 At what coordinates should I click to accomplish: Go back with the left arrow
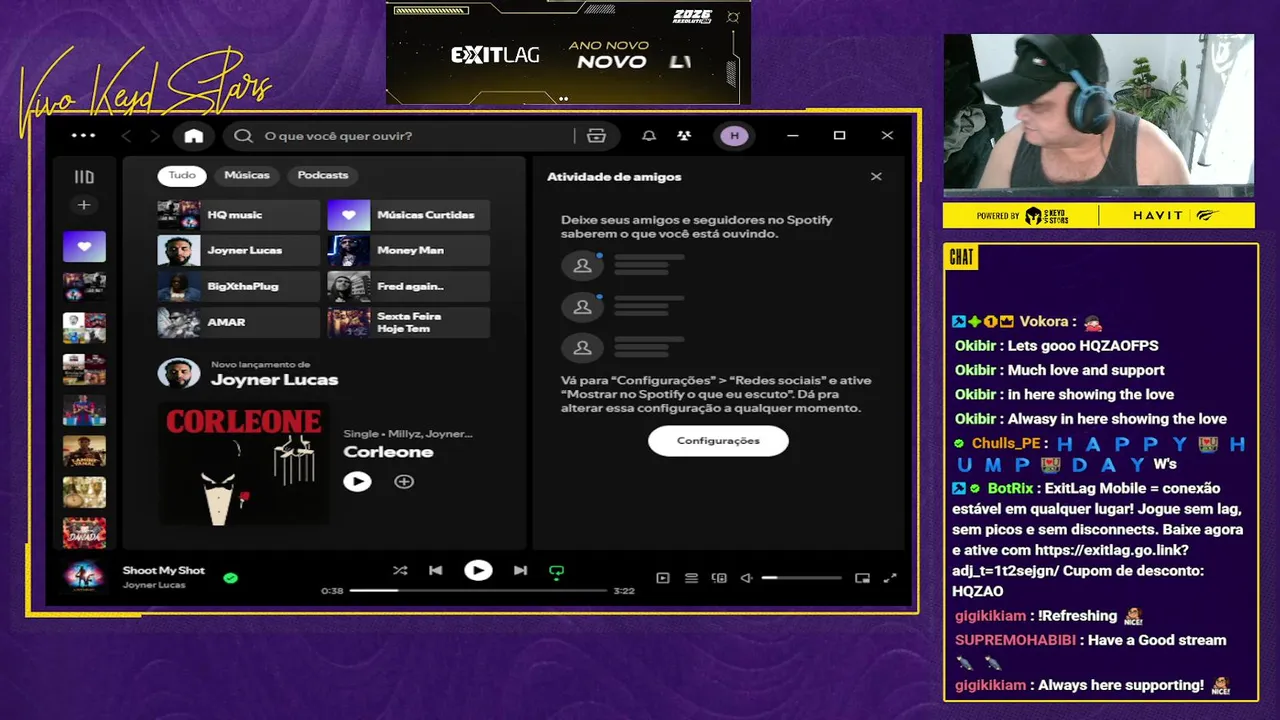[126, 136]
